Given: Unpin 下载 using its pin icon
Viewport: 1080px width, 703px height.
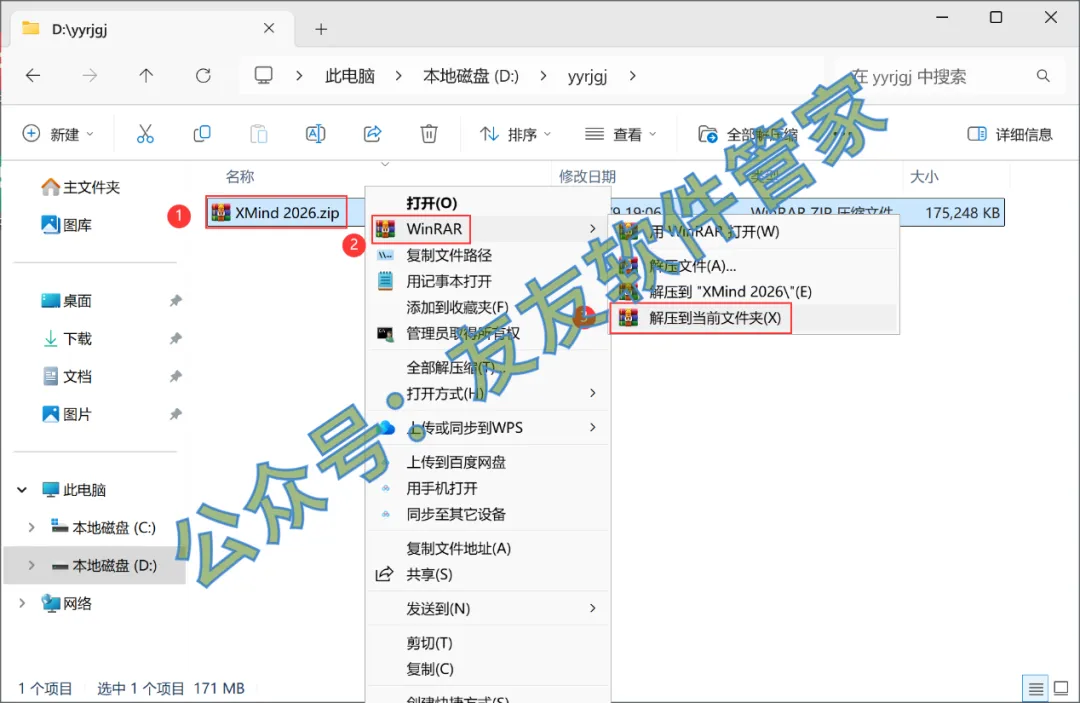Looking at the screenshot, I should [x=176, y=339].
